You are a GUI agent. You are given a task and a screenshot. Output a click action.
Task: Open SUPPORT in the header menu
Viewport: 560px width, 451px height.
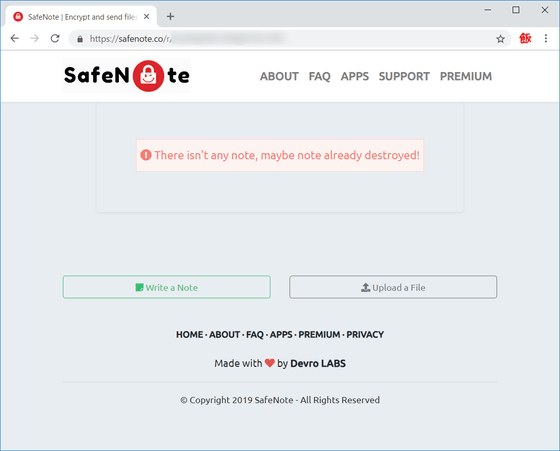tap(404, 76)
